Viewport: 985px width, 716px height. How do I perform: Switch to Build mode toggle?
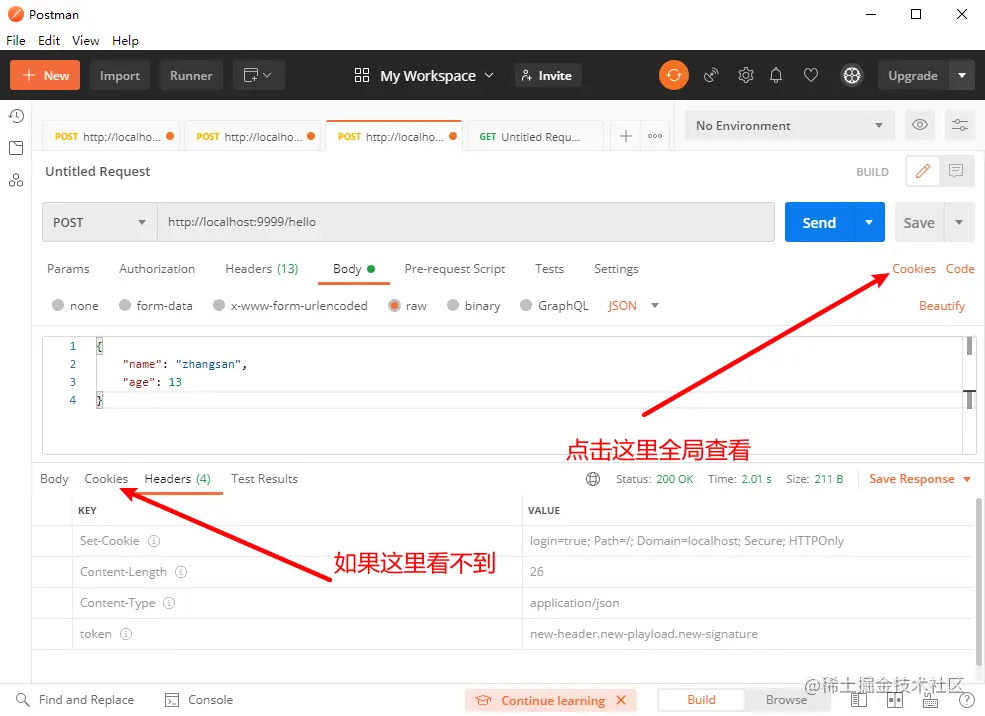701,700
